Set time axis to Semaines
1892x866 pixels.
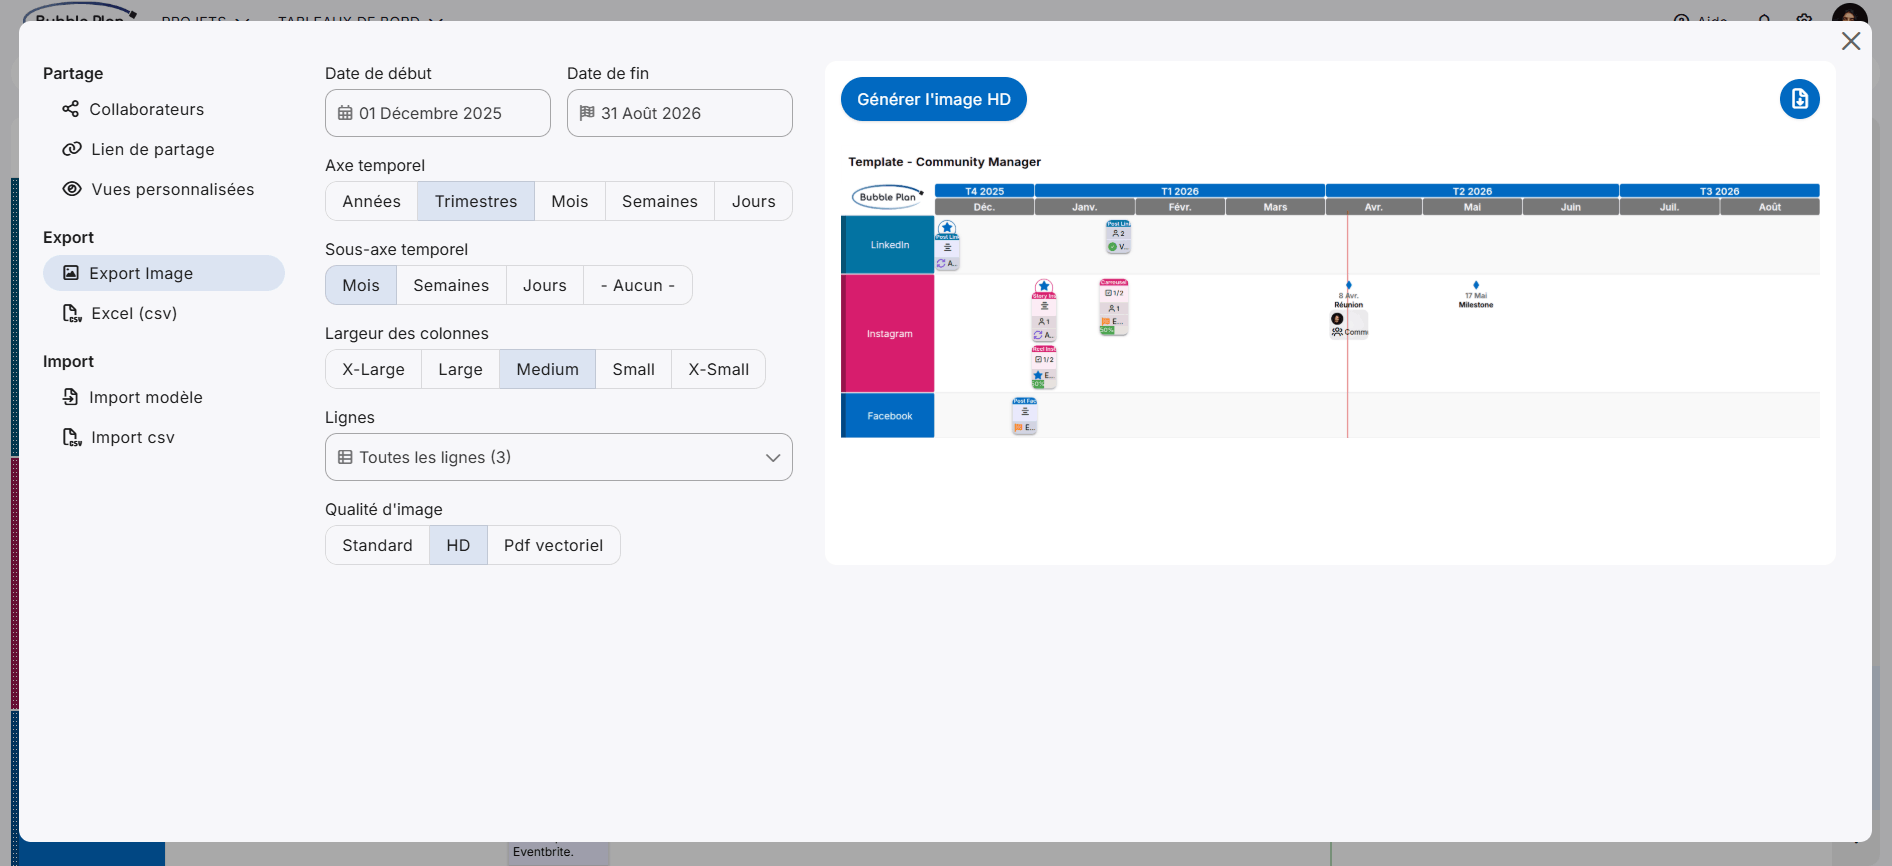pos(659,201)
